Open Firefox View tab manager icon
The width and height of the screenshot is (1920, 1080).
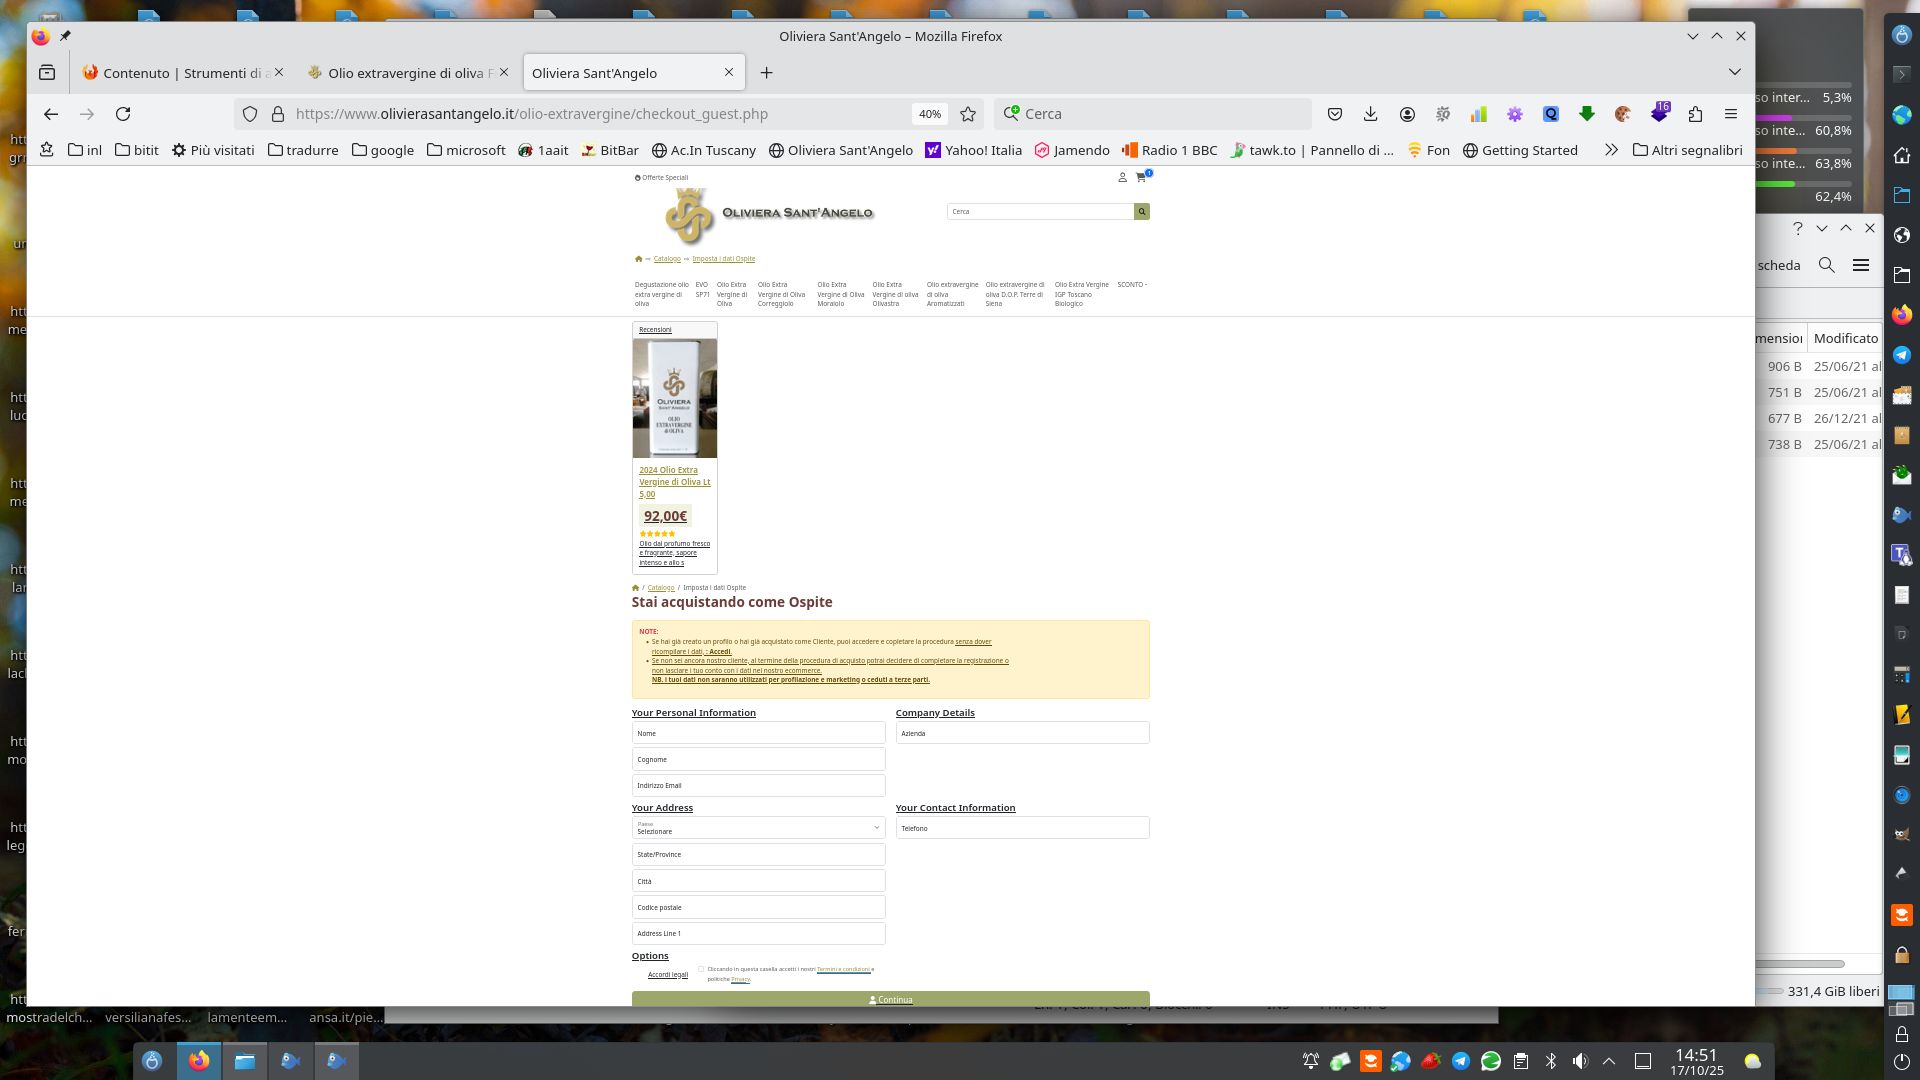(x=47, y=72)
